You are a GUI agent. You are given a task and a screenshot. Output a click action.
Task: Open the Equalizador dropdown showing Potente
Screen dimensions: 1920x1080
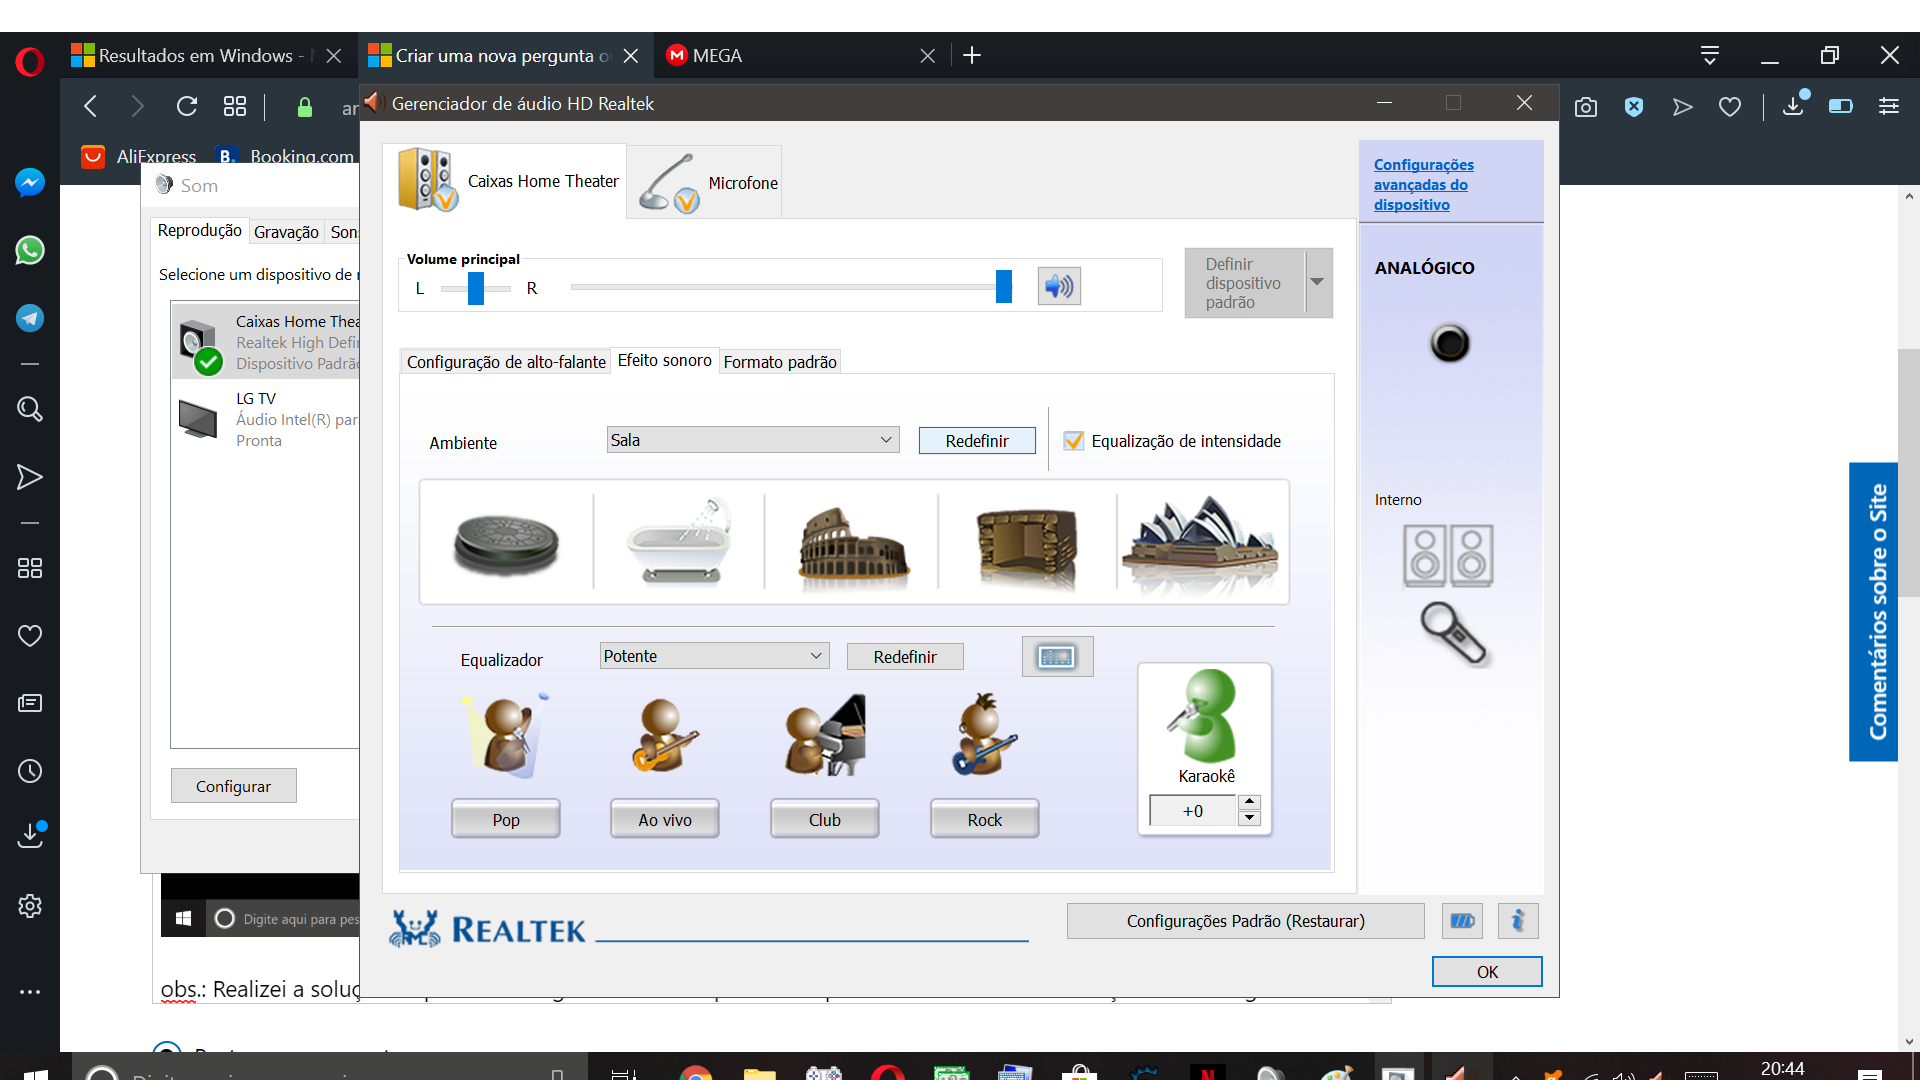pos(714,656)
